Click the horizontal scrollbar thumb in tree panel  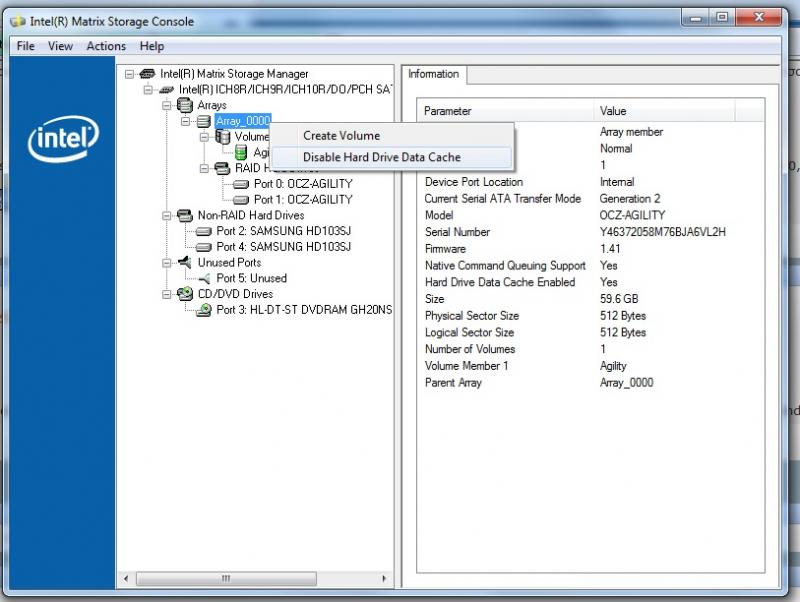(x=226, y=579)
